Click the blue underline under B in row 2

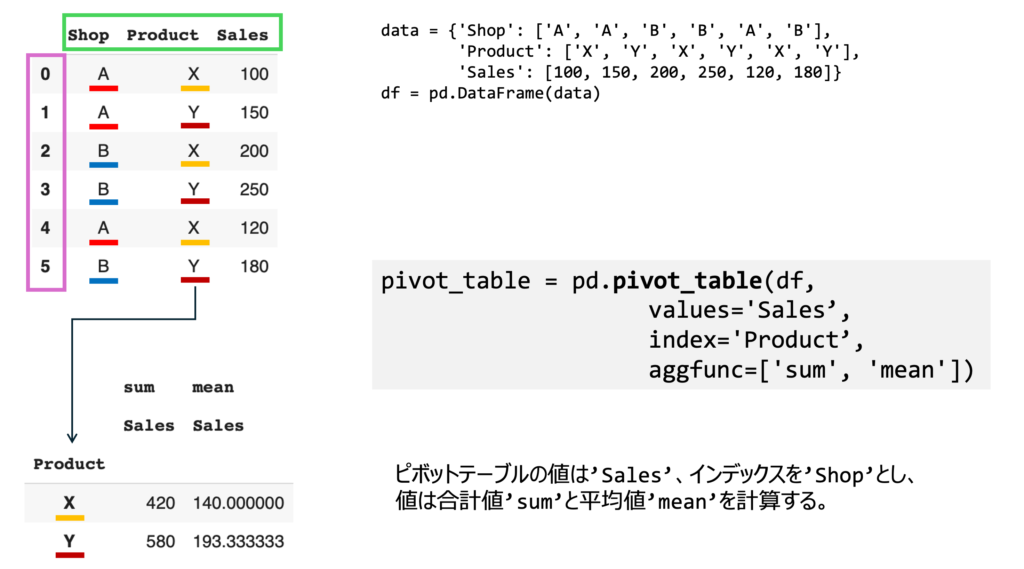(x=103, y=164)
